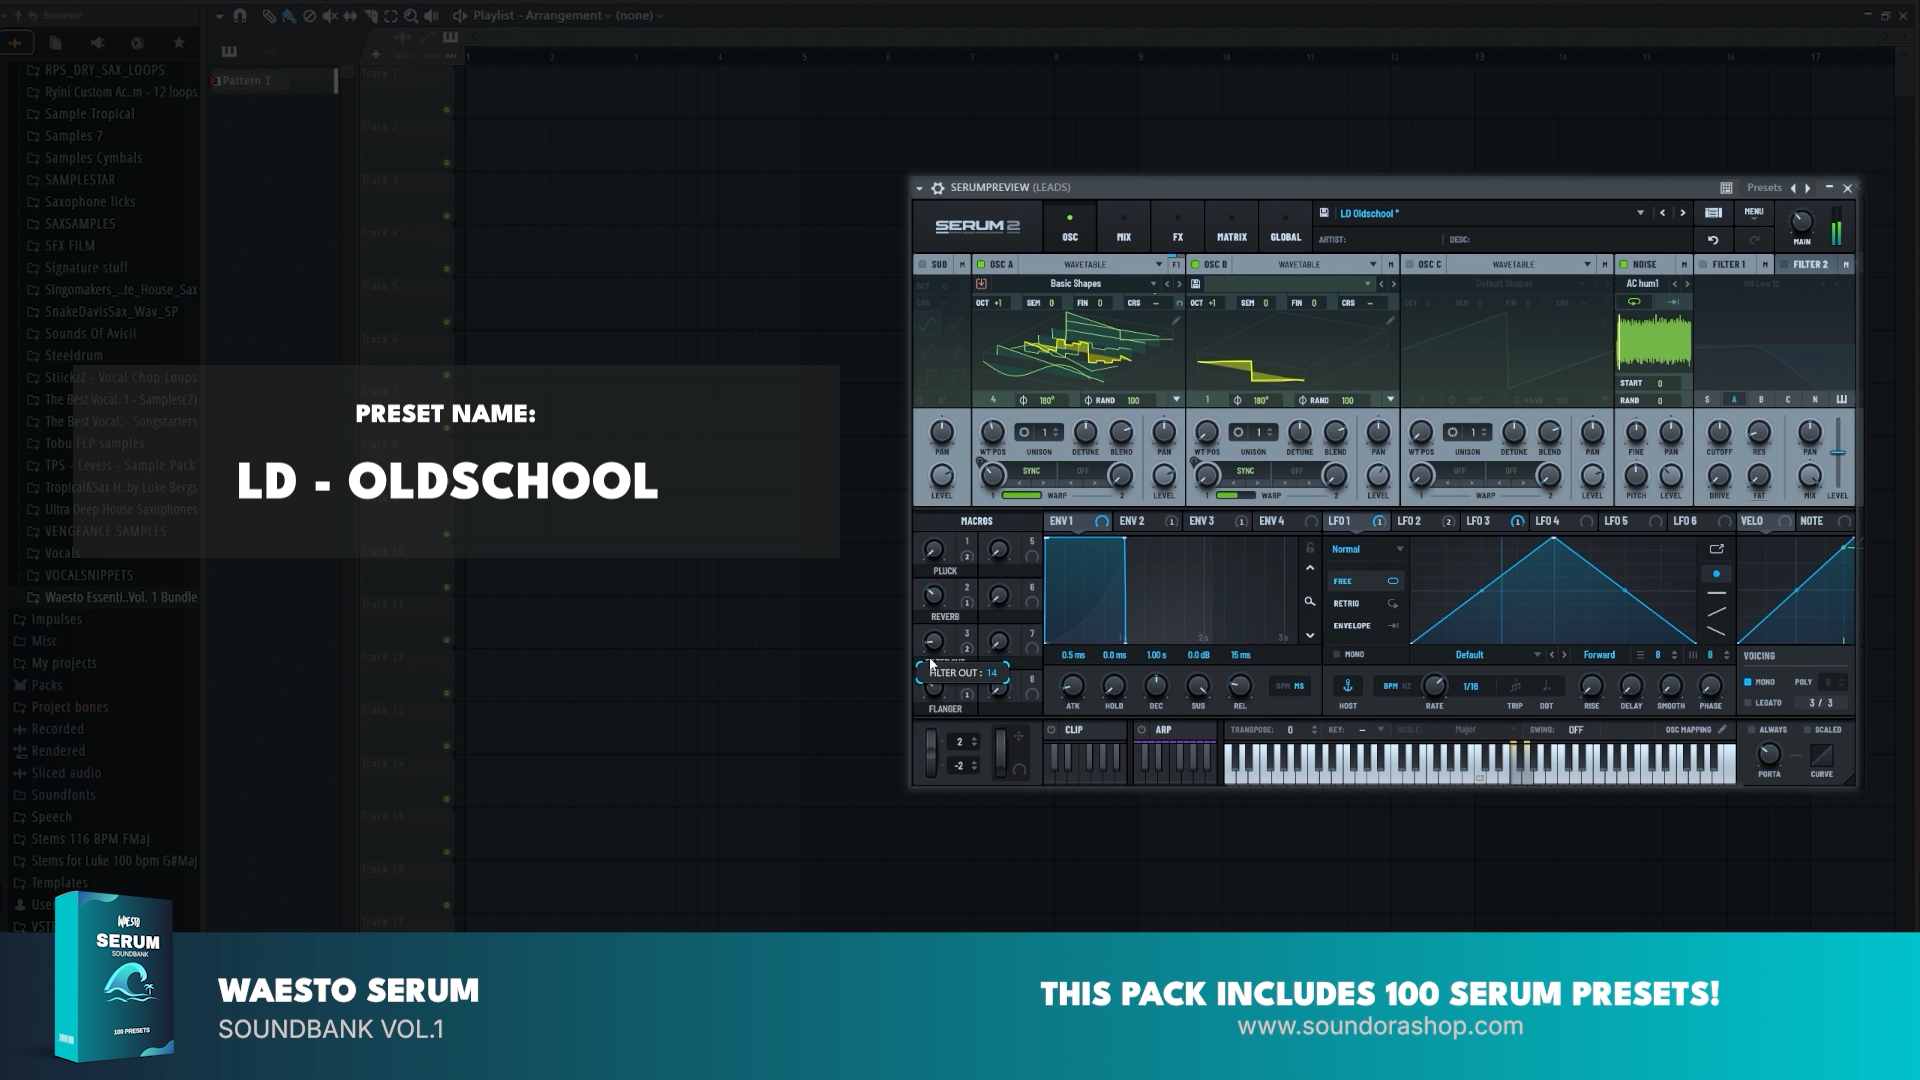The width and height of the screenshot is (1920, 1080).
Task: Enable FILTER 1
Action: (1703, 265)
